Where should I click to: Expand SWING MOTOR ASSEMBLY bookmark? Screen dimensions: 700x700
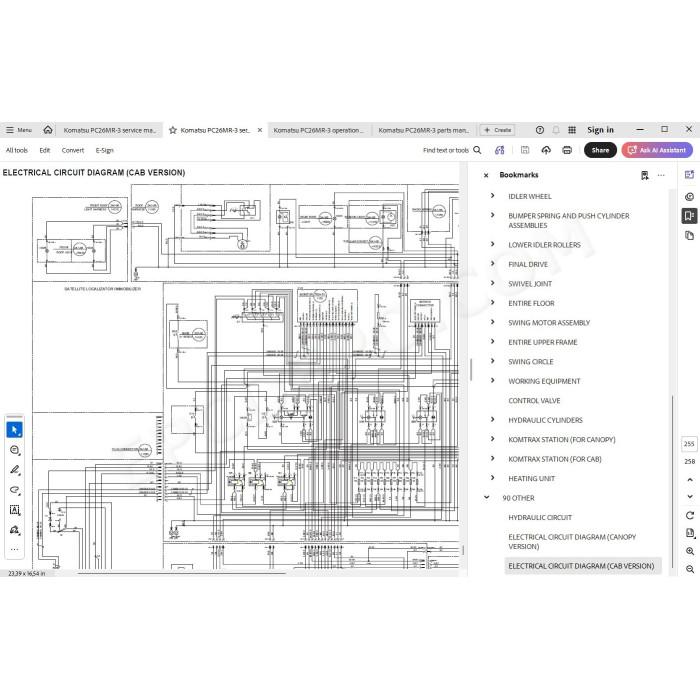492,322
